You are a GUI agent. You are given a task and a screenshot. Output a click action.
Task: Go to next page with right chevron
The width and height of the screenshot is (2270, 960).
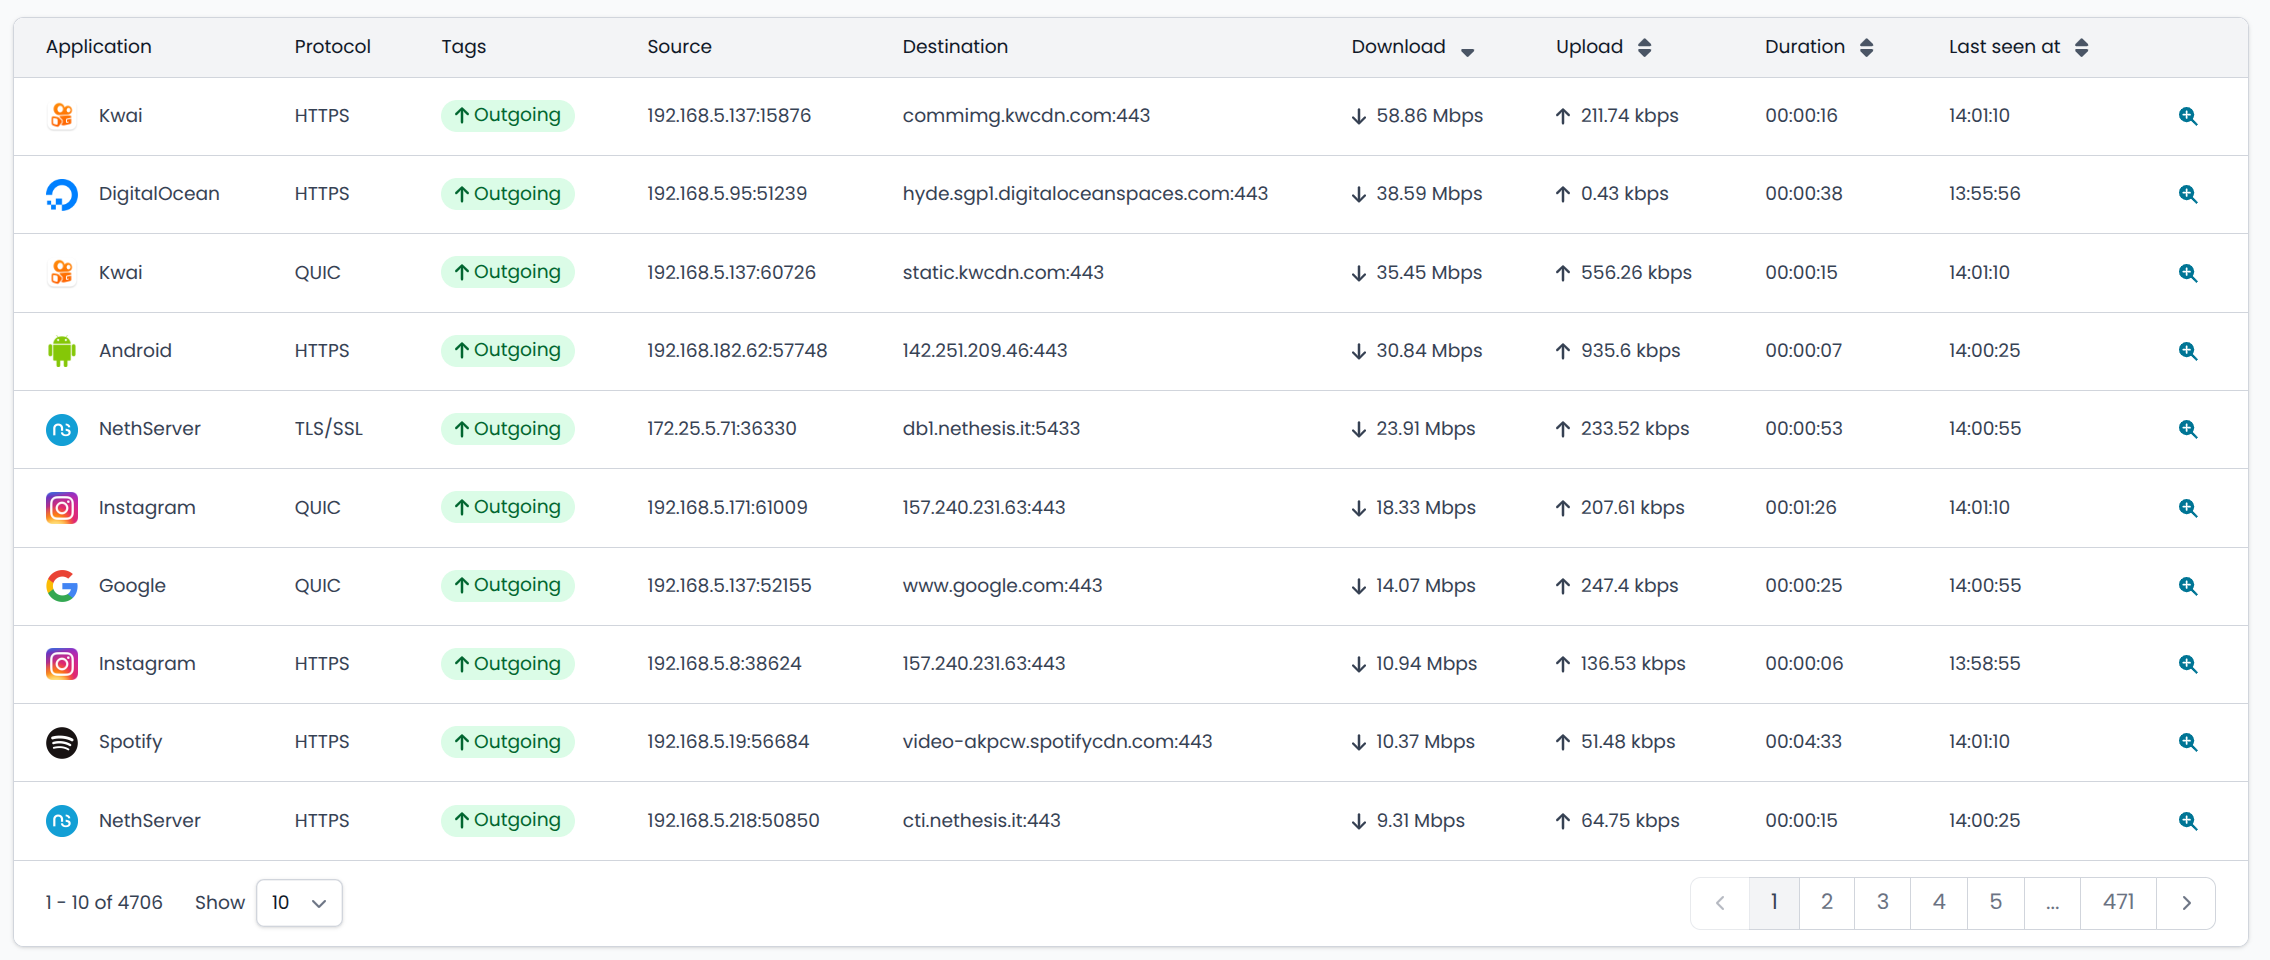[x=2186, y=902]
